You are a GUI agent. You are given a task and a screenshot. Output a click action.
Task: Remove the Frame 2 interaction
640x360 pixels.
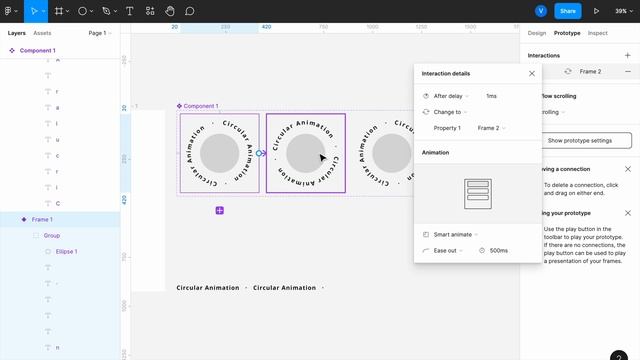click(628, 71)
